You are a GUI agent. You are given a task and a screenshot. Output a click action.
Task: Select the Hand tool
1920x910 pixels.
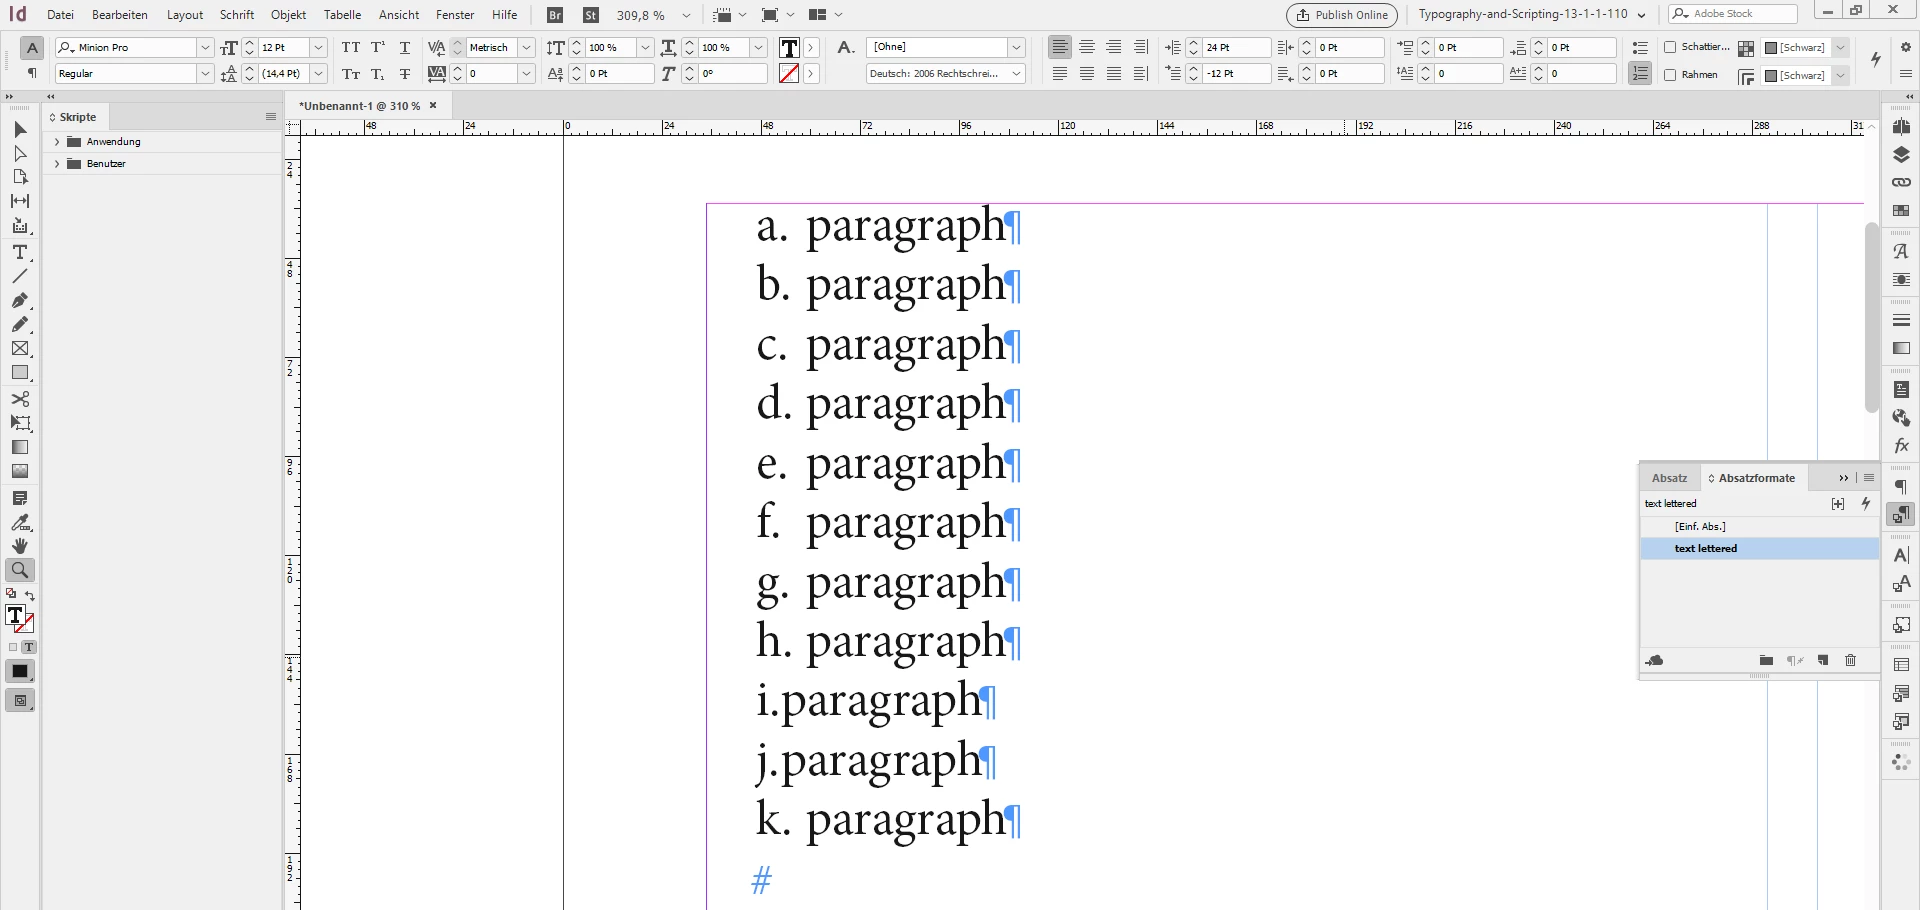coord(20,546)
